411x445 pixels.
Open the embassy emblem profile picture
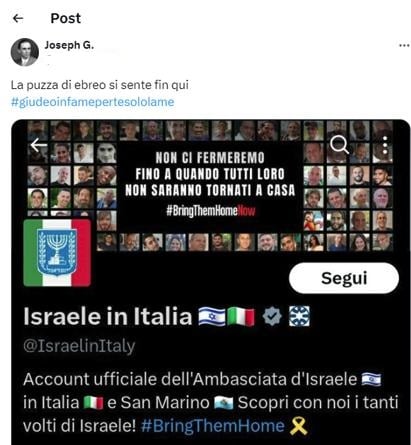click(57, 253)
